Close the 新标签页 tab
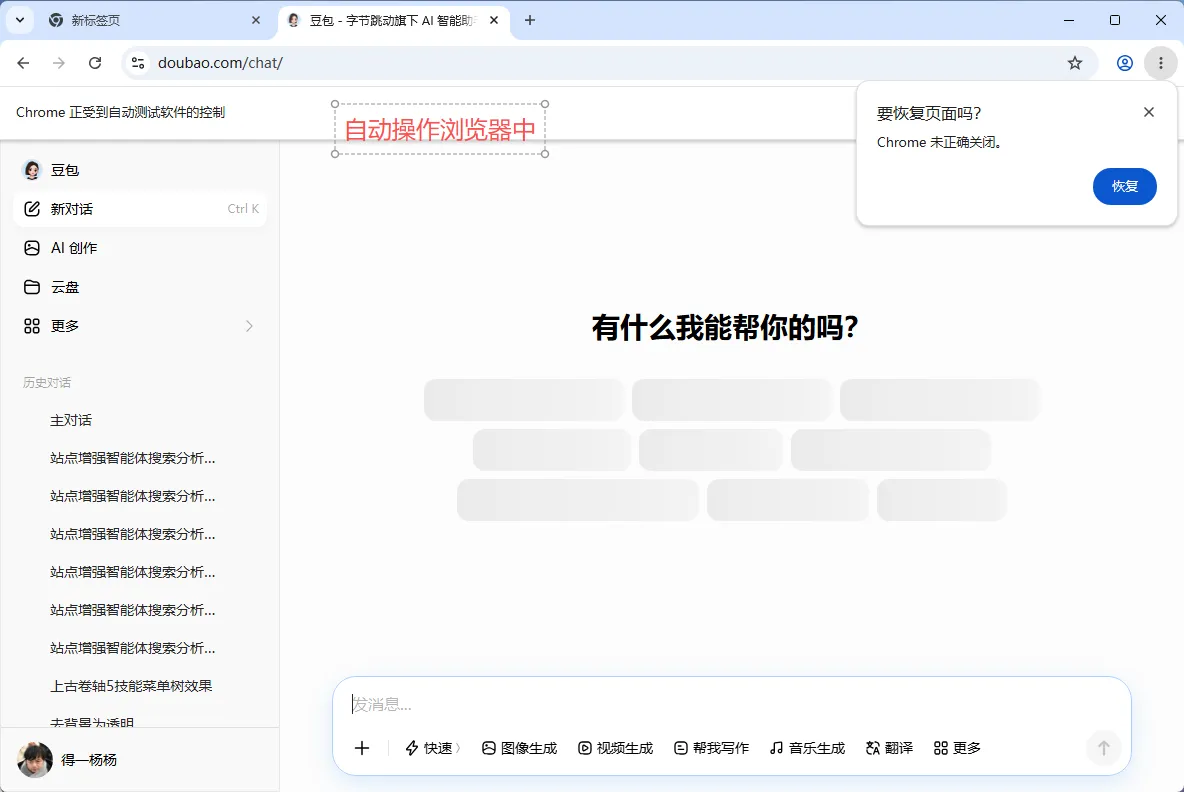 click(x=255, y=20)
